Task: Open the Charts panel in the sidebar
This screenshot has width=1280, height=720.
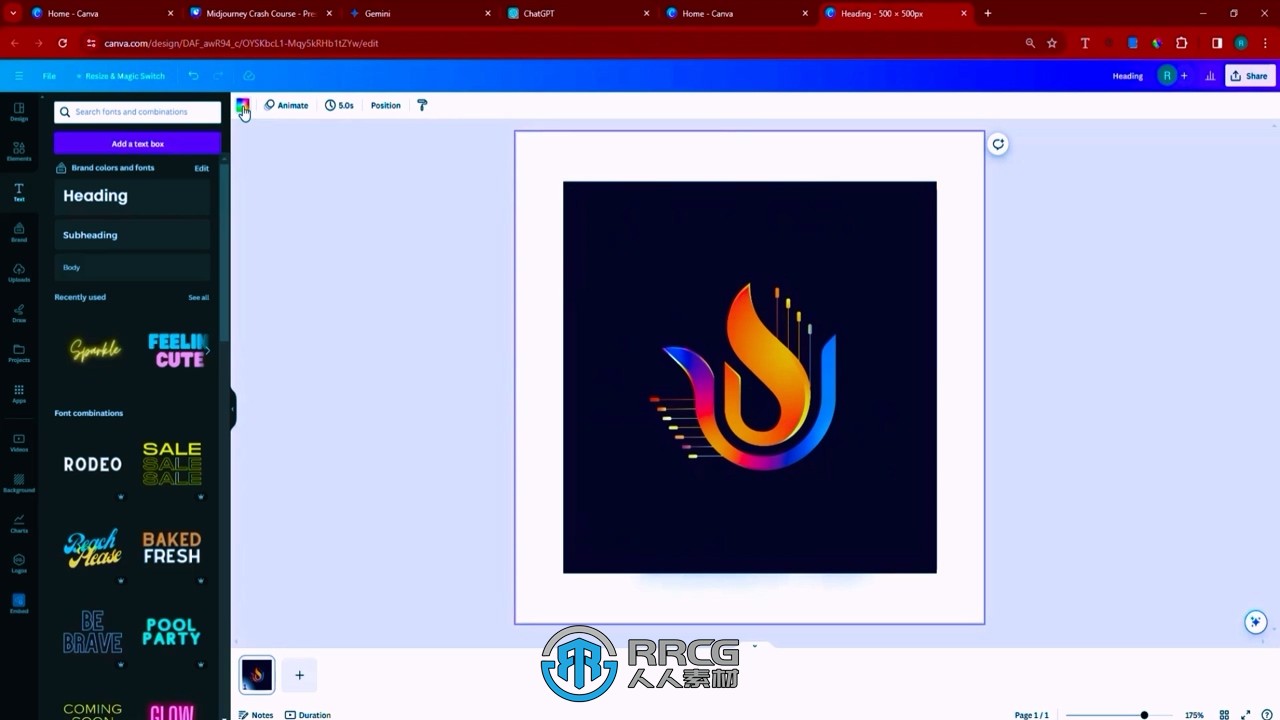Action: click(19, 523)
